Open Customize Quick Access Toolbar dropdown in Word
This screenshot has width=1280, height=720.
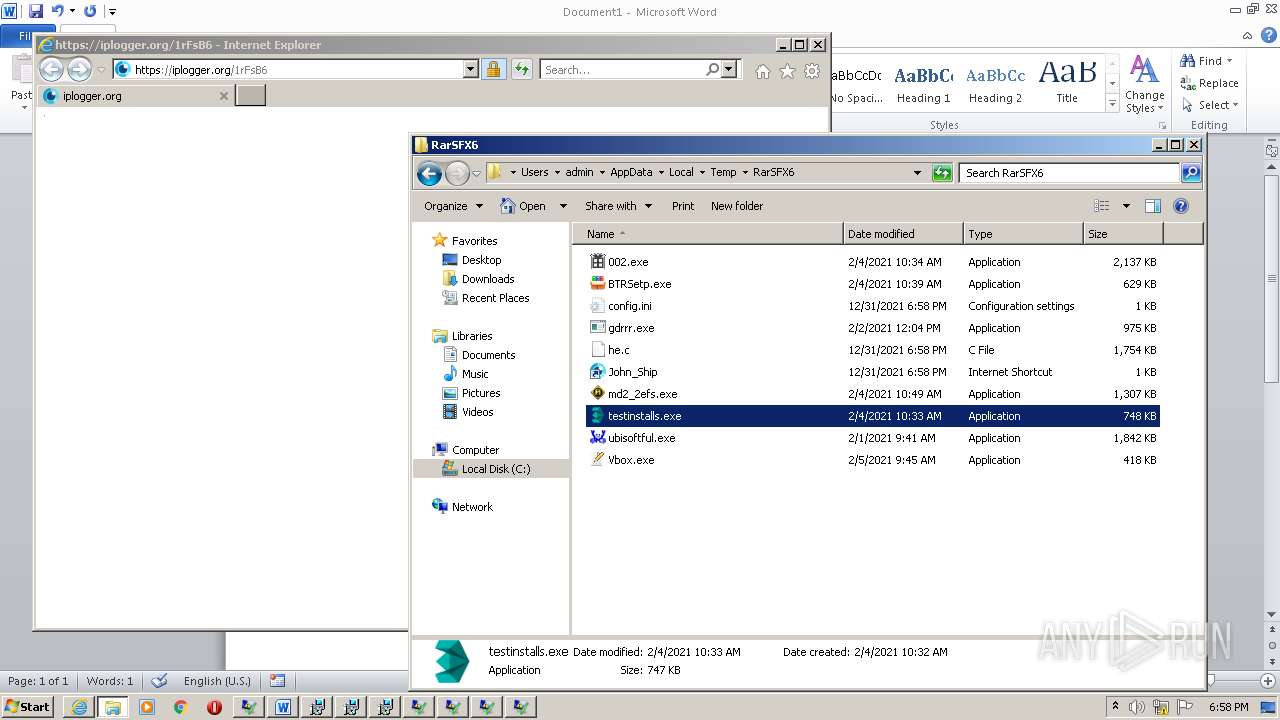[x=112, y=12]
